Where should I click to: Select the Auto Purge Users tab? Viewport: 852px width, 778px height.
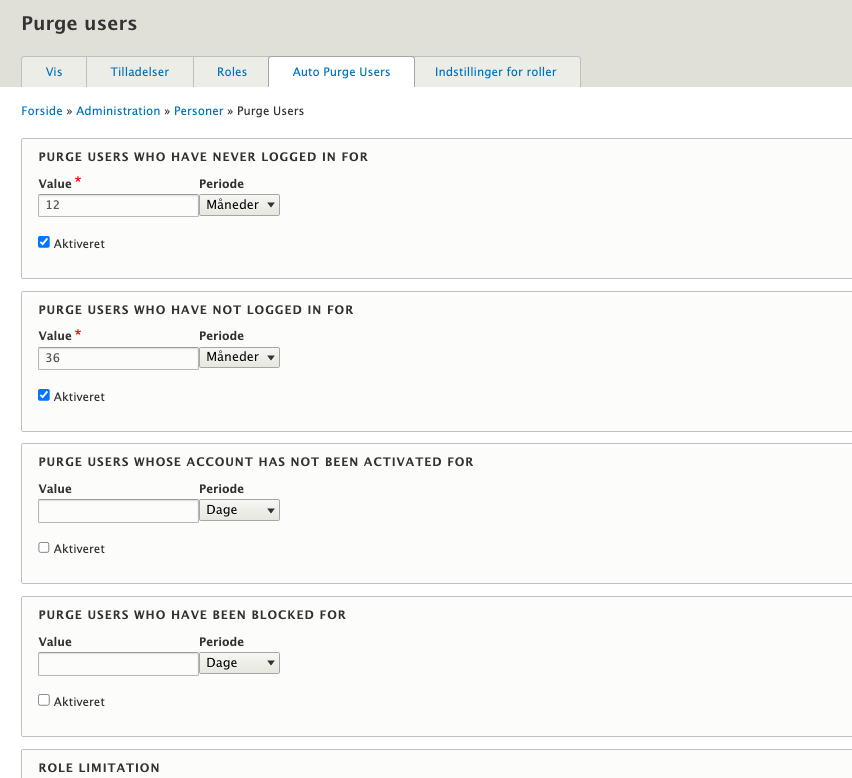[x=341, y=72]
